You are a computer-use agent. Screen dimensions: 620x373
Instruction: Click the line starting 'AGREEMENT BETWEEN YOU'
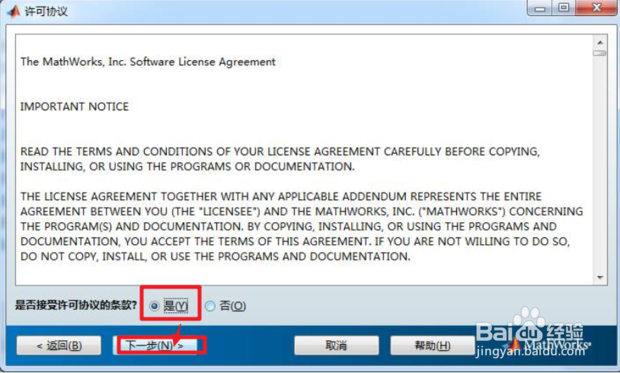coord(301,212)
